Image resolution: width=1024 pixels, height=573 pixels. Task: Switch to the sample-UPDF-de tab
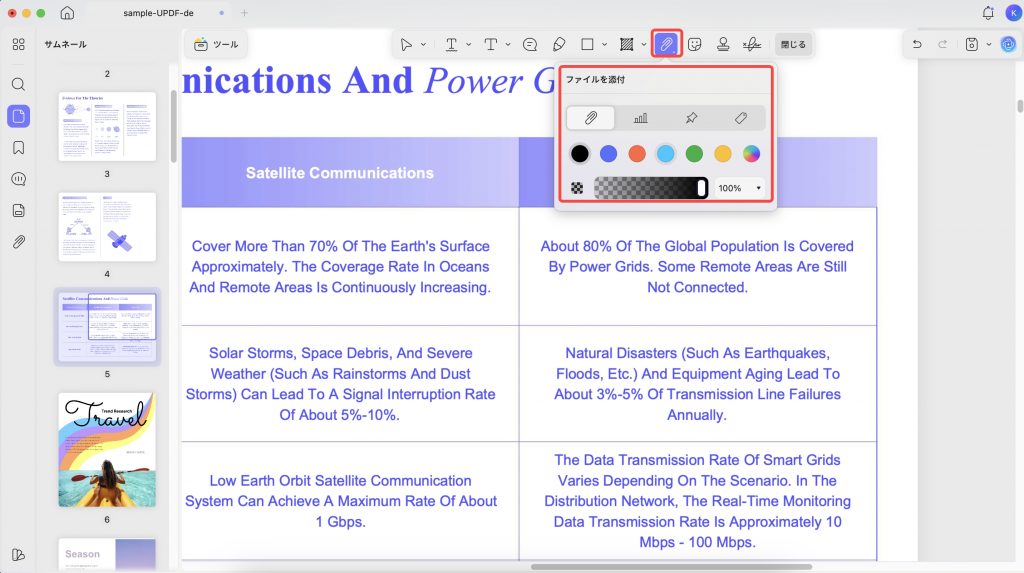(159, 12)
